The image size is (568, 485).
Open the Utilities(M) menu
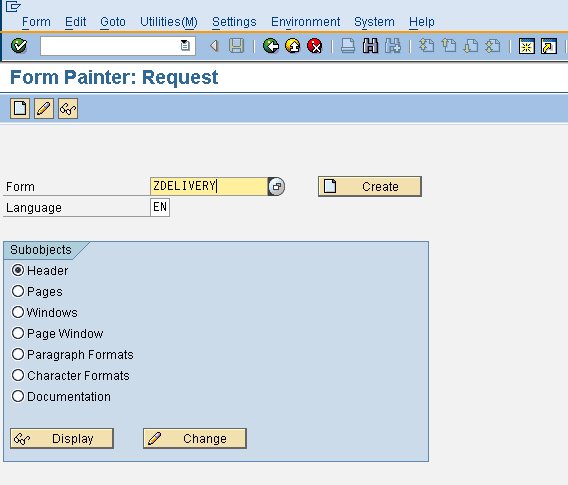169,22
